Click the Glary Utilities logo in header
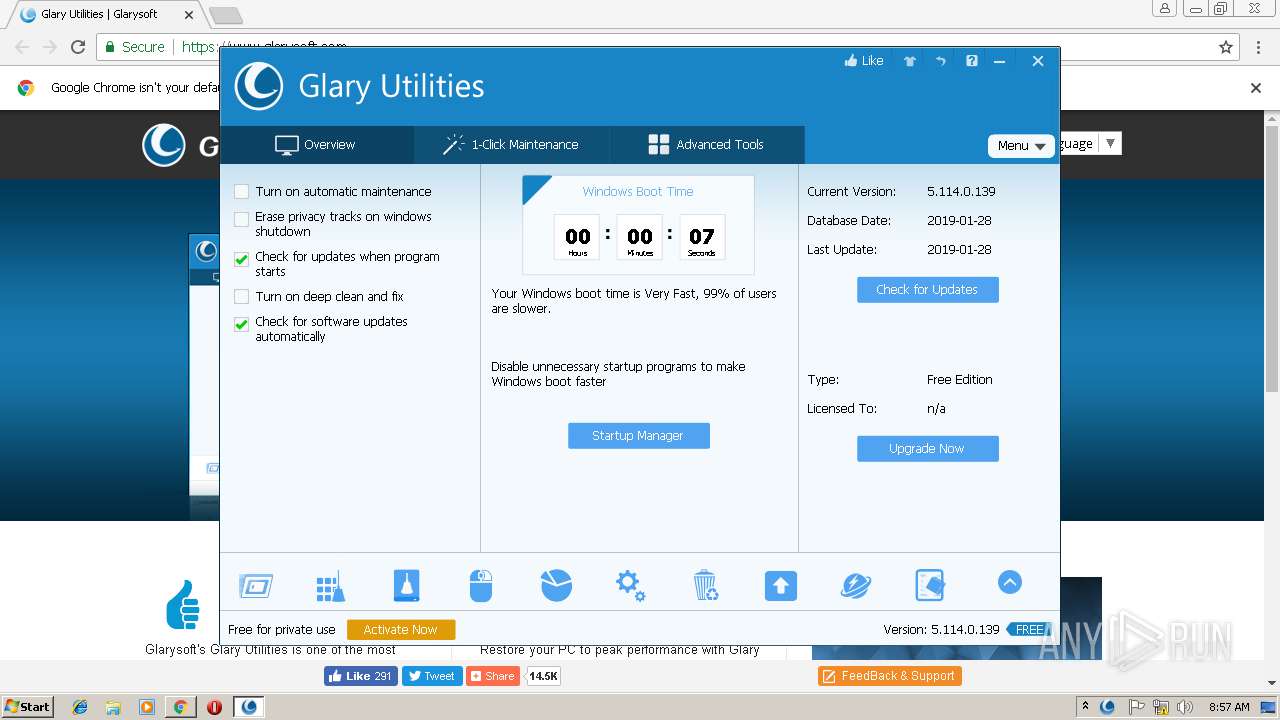Image resolution: width=1280 pixels, height=720 pixels. click(x=259, y=86)
